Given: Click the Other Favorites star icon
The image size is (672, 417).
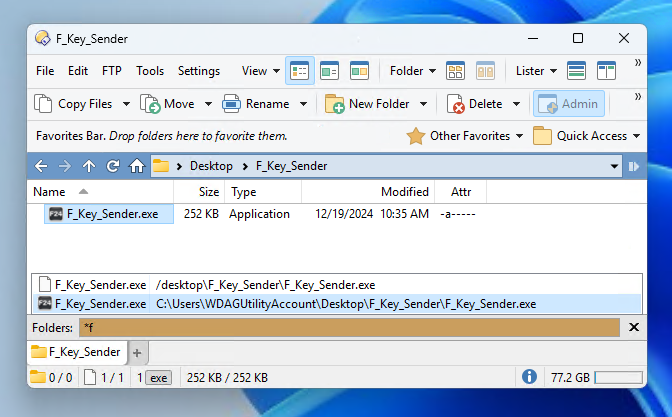Looking at the screenshot, I should tap(415, 136).
